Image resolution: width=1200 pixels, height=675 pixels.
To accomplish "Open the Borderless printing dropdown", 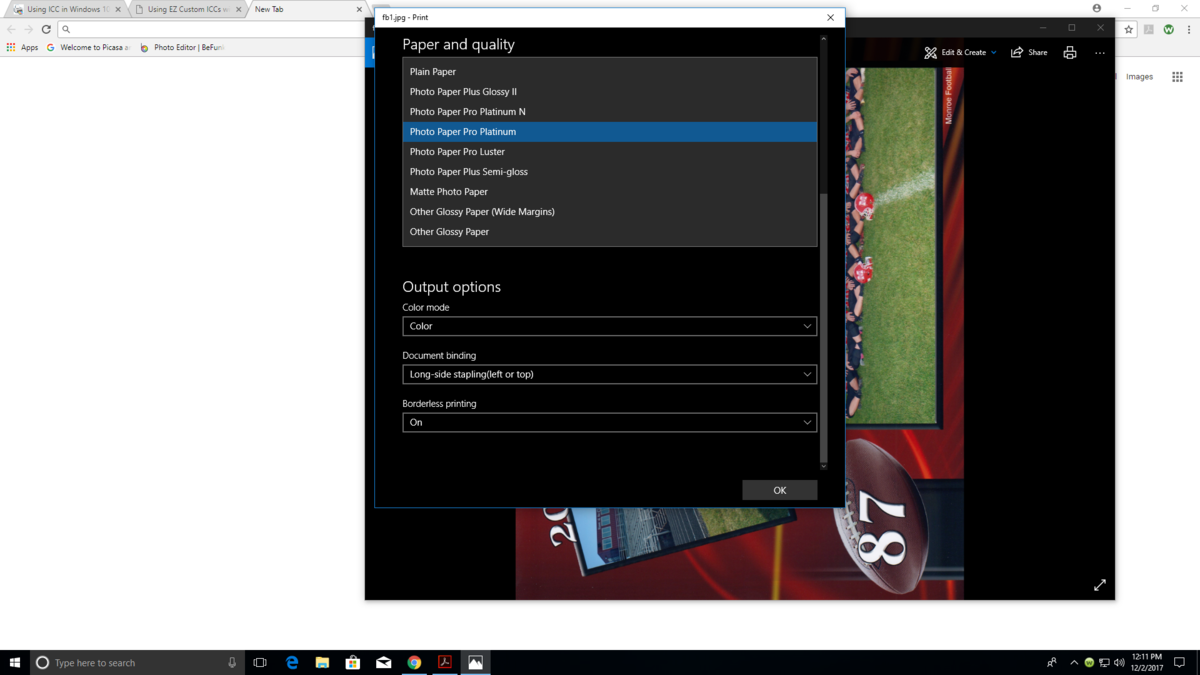I will 609,422.
